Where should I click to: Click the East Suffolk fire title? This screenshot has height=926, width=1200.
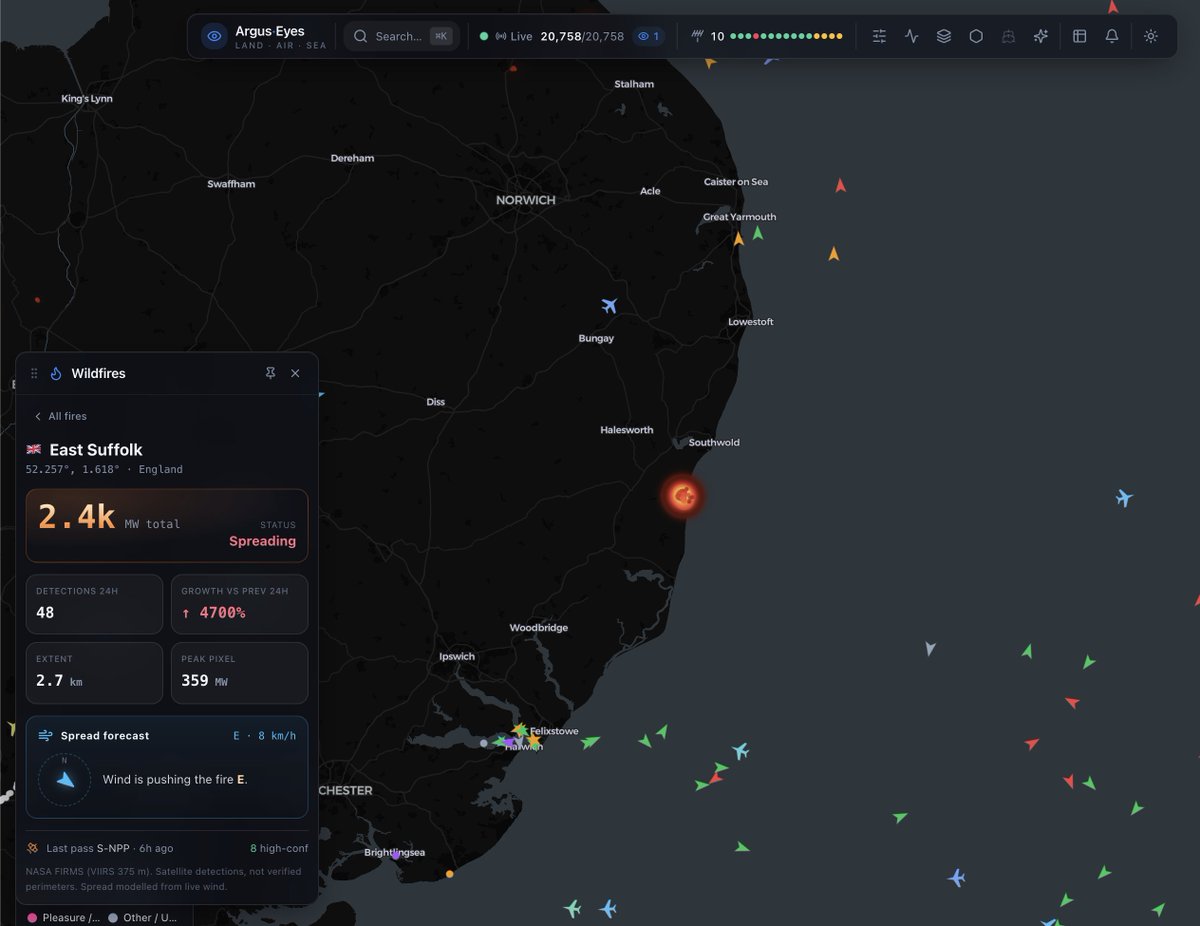coord(96,450)
